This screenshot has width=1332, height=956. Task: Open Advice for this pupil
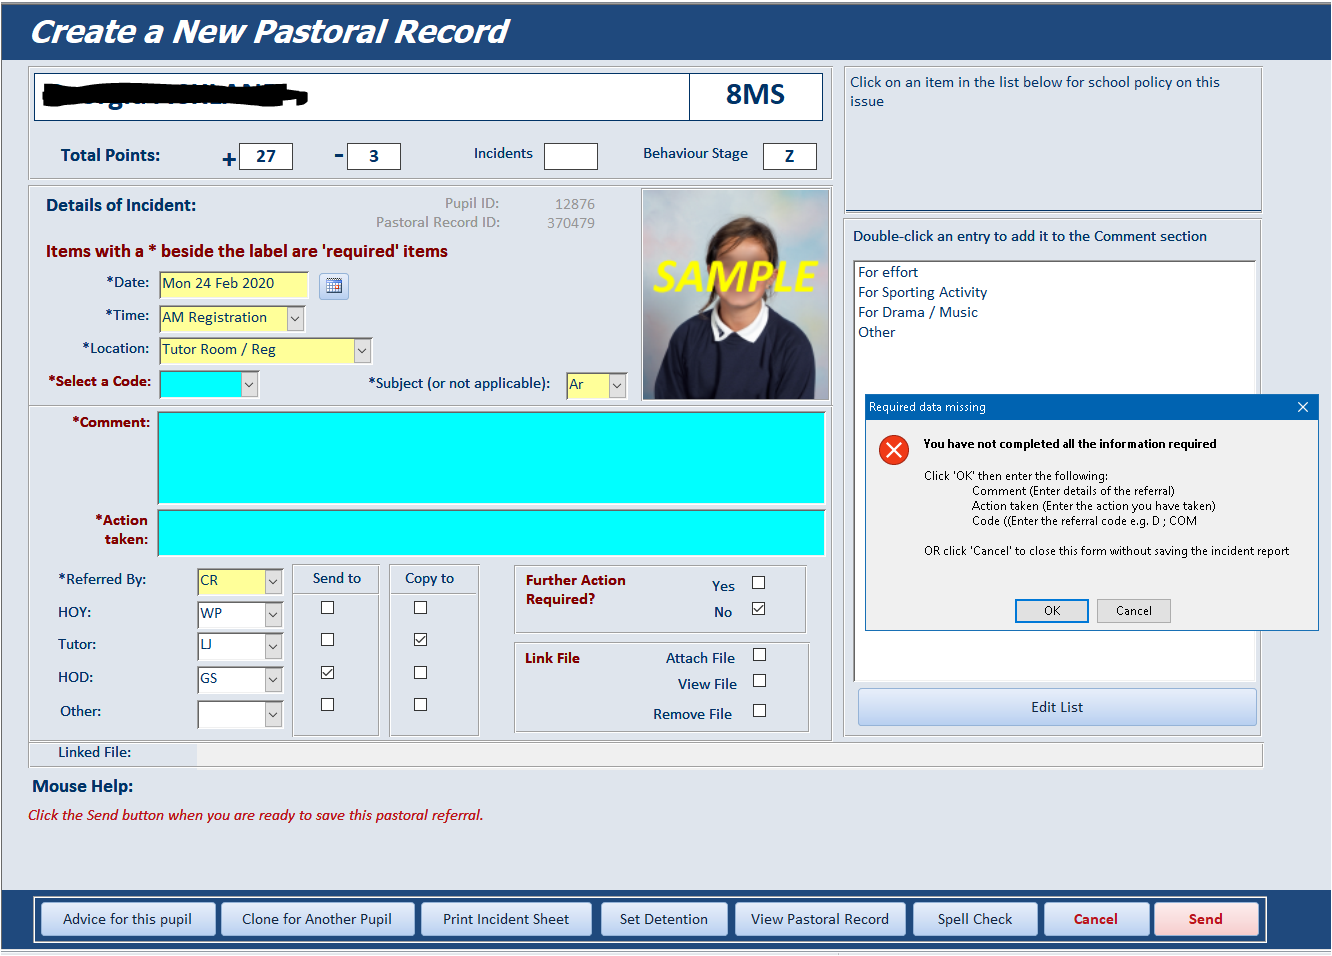coord(127,919)
